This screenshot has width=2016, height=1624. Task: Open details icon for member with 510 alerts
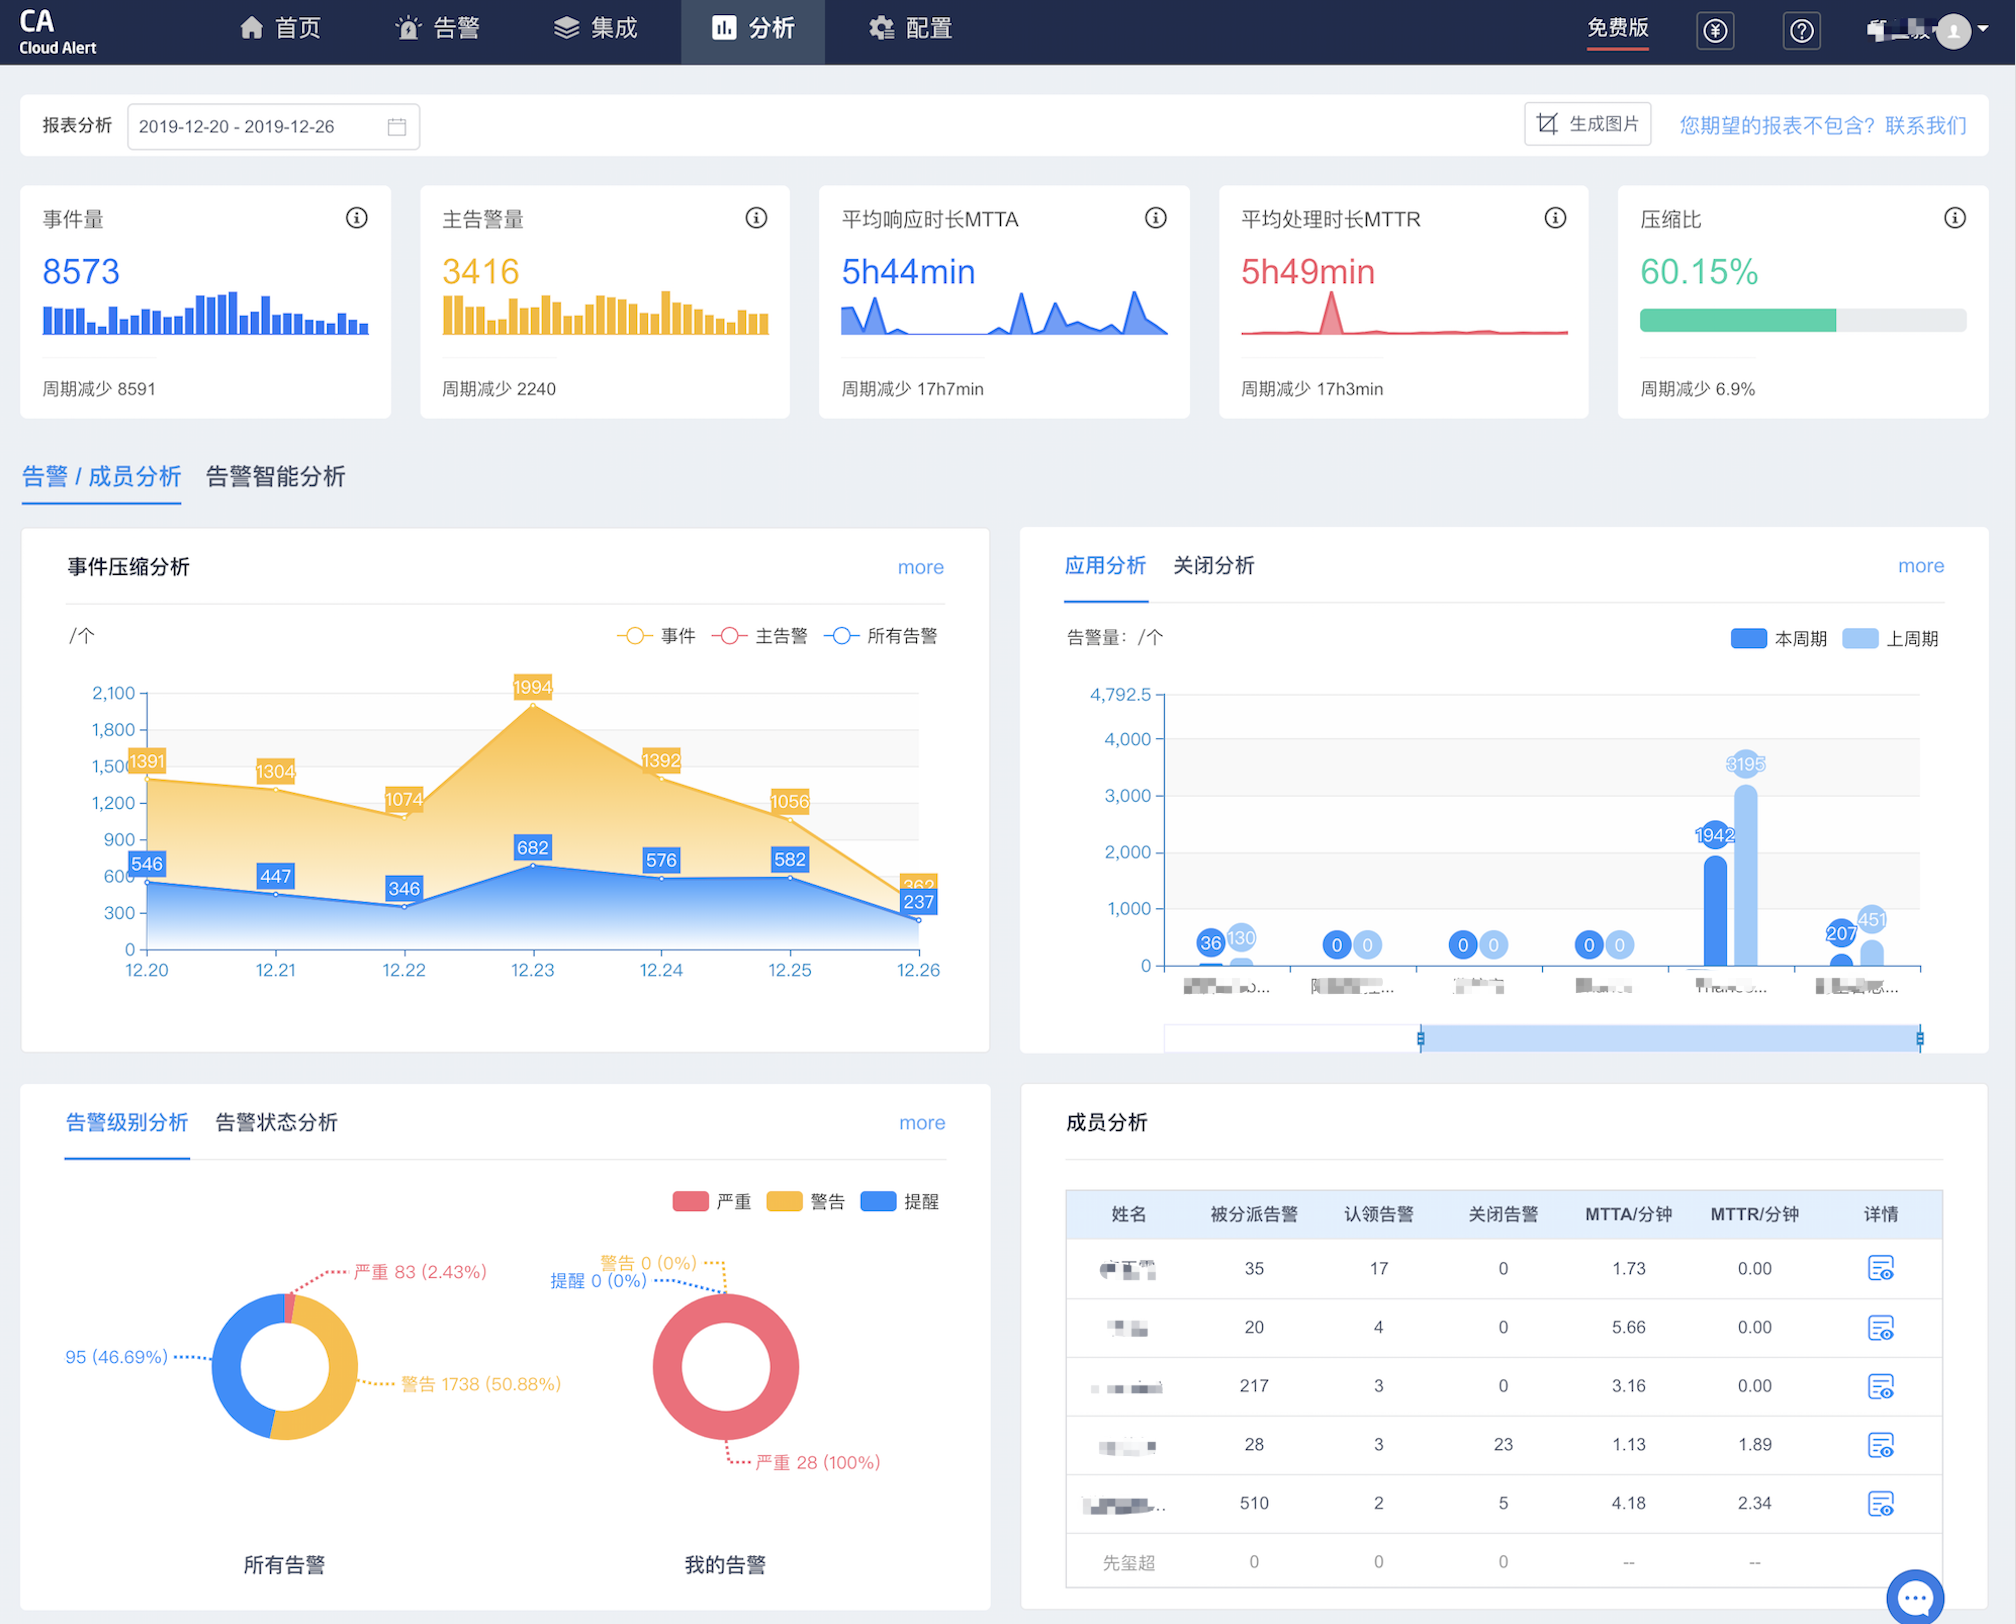point(1880,1503)
